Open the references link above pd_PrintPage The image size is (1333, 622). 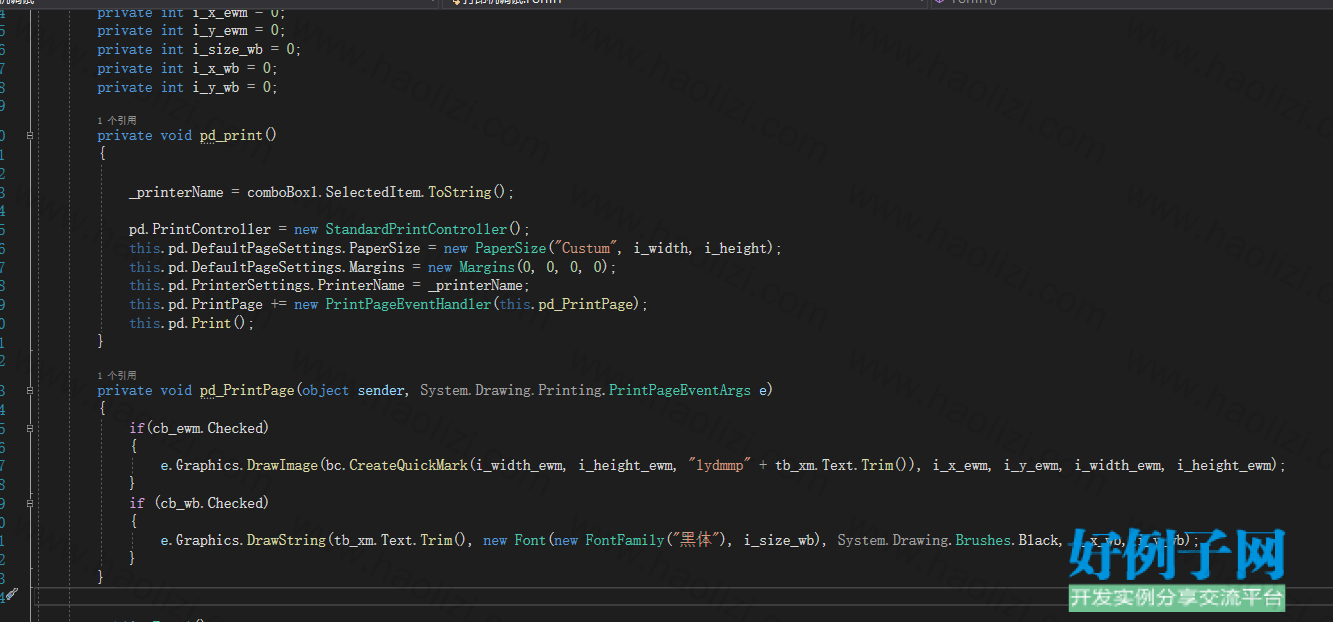tap(117, 375)
